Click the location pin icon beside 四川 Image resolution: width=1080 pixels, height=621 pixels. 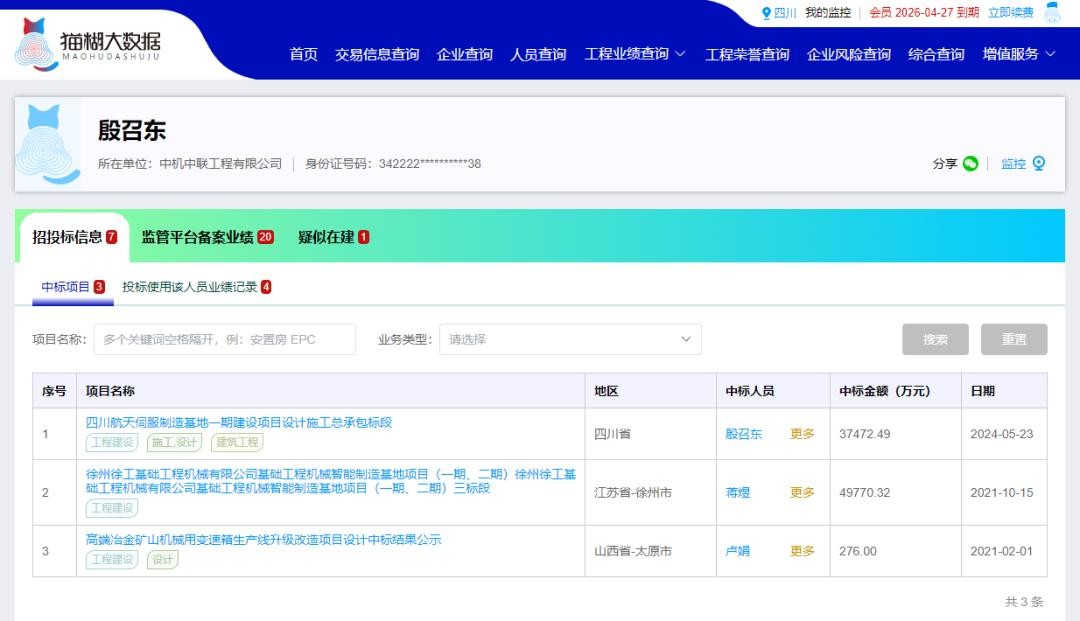tap(766, 13)
